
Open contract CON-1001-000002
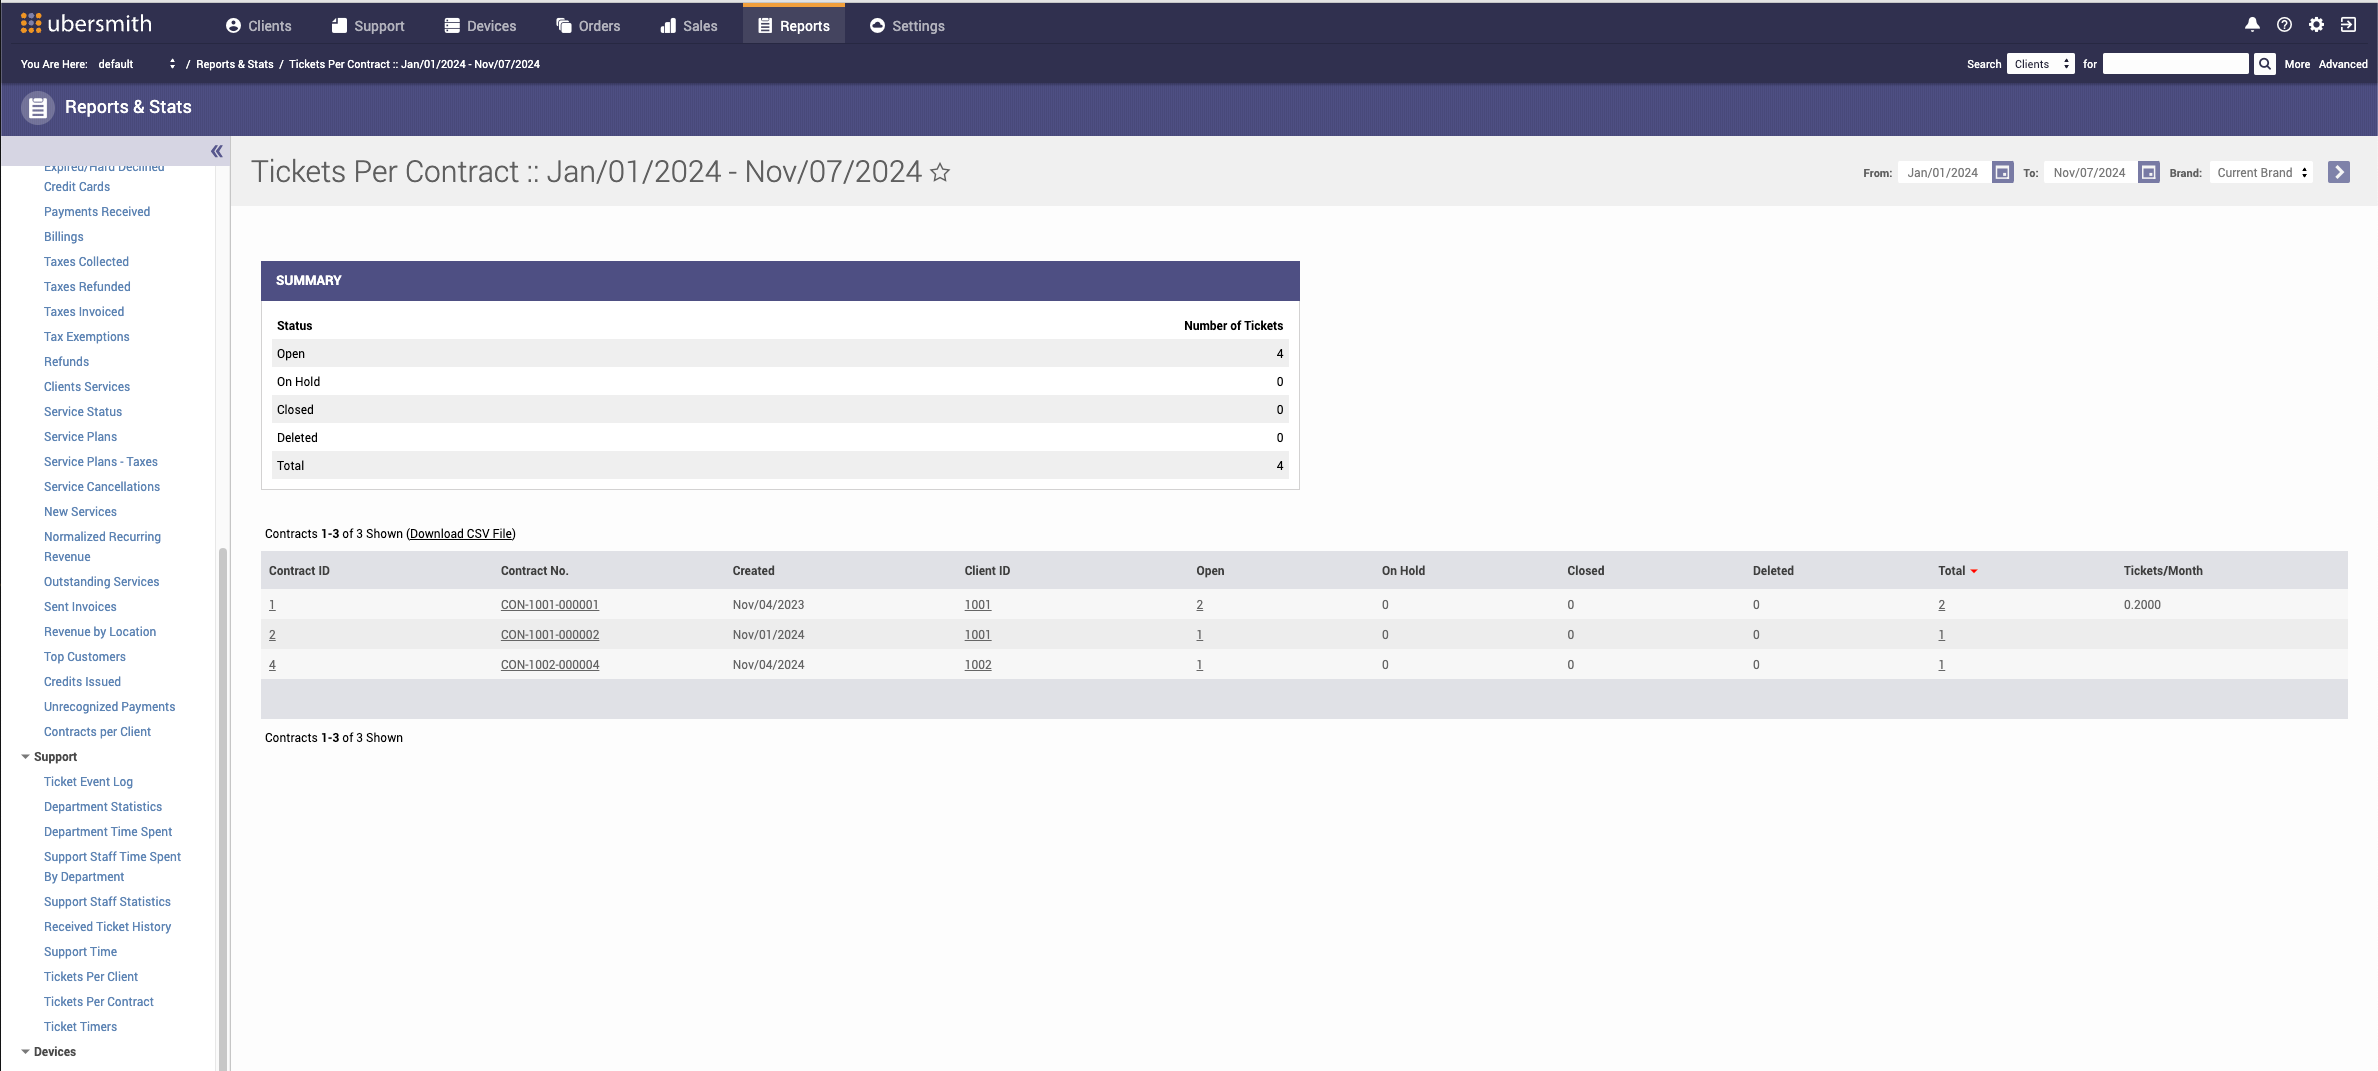550,635
